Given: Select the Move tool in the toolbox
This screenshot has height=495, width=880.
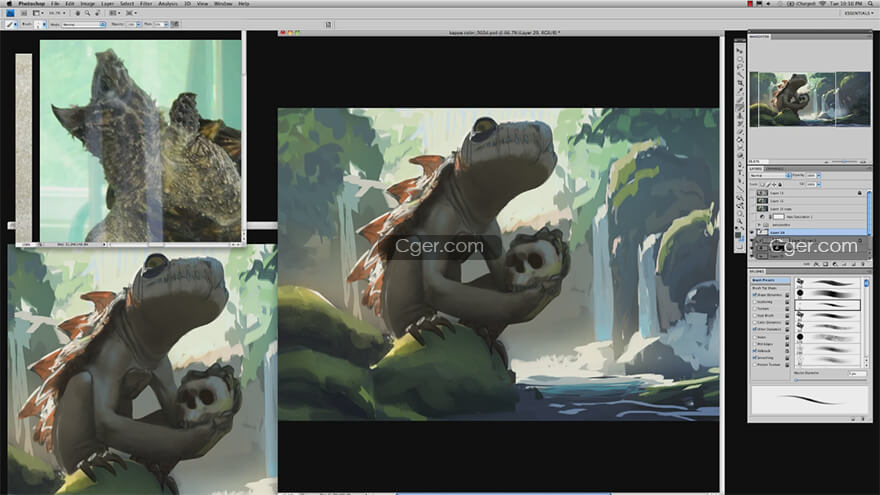Looking at the screenshot, I should pyautogui.click(x=740, y=51).
